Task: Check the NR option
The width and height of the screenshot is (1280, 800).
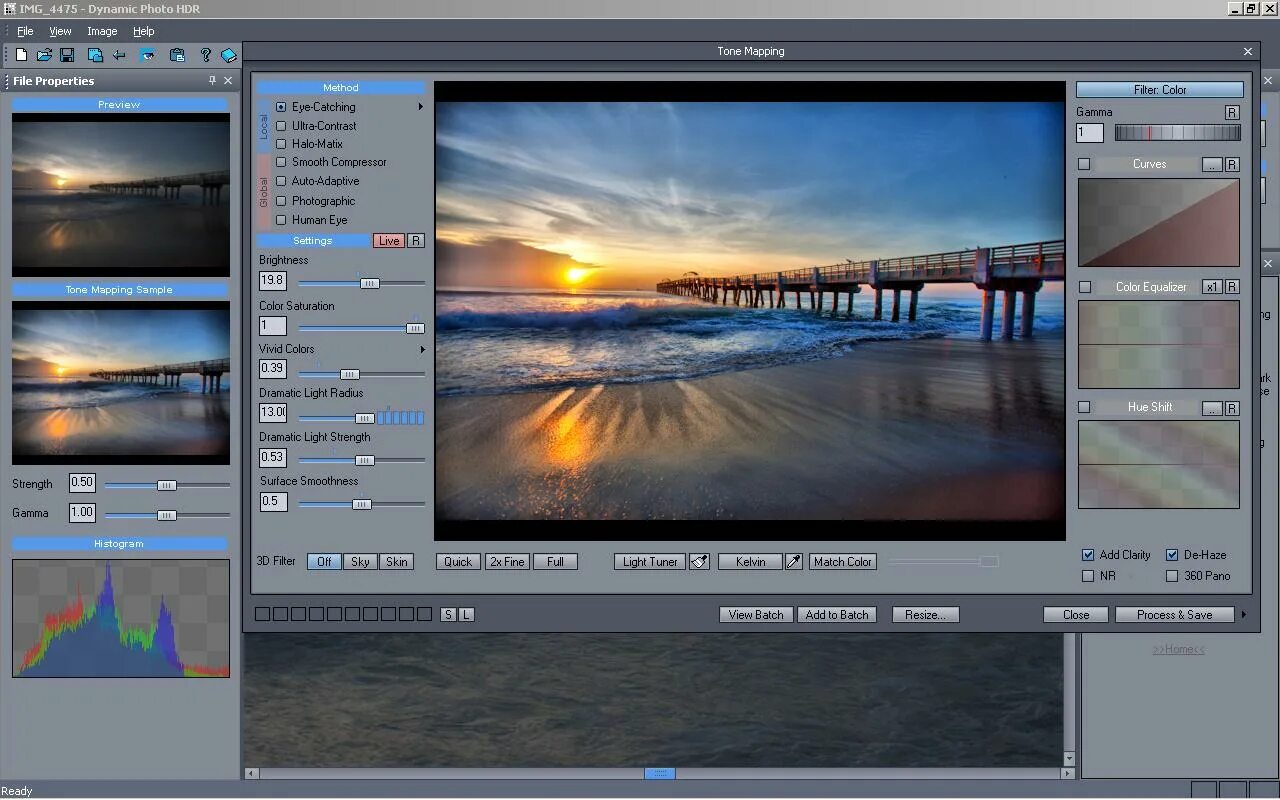Action: point(1088,576)
